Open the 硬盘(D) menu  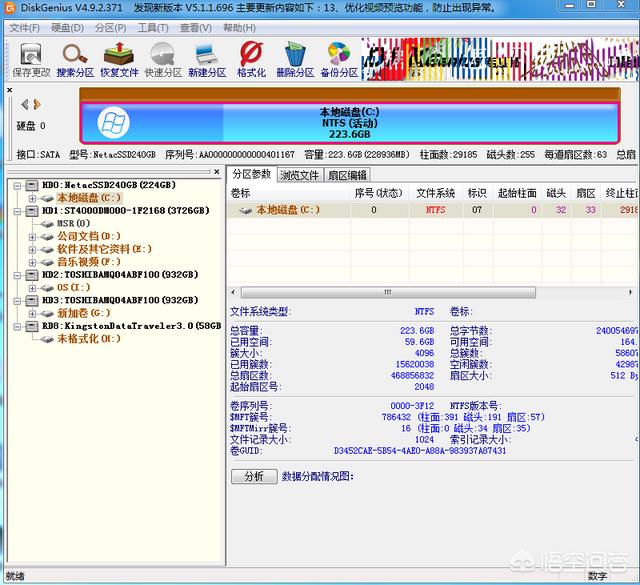point(67,28)
